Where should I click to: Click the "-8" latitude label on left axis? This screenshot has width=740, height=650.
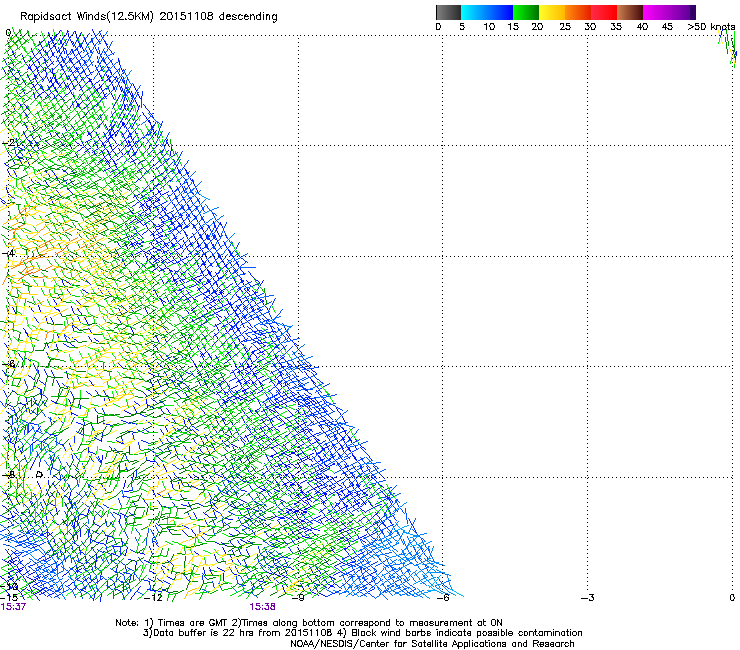click(x=8, y=474)
